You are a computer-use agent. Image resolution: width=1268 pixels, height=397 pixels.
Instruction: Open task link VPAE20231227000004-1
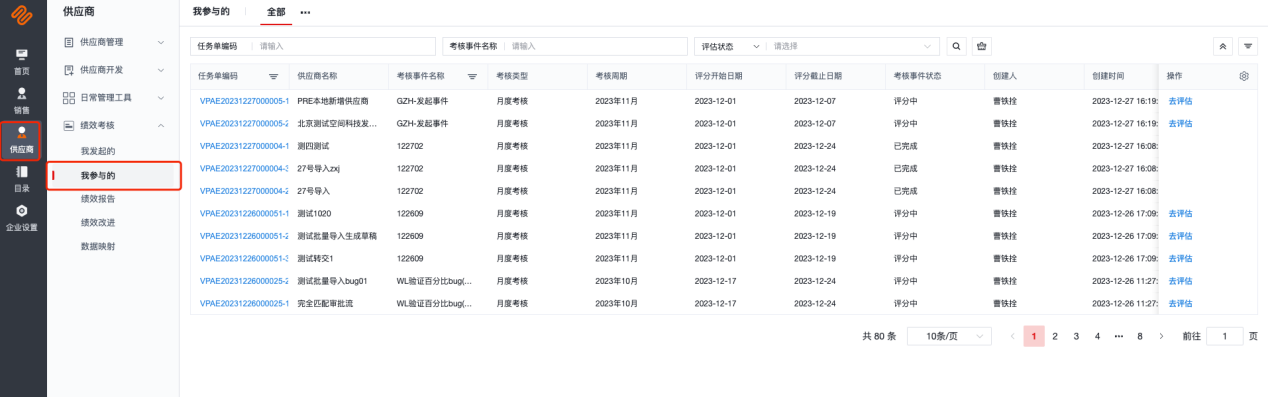point(244,146)
